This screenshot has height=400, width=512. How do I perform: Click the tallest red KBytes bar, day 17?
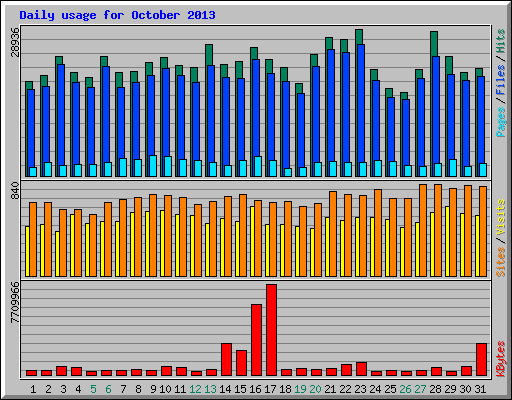click(x=271, y=330)
